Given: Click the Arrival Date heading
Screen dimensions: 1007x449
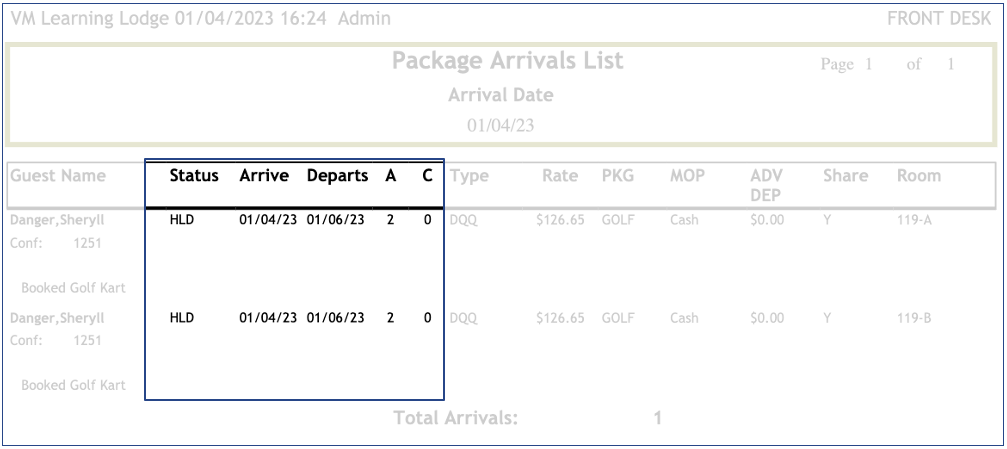Looking at the screenshot, I should click(500, 96).
